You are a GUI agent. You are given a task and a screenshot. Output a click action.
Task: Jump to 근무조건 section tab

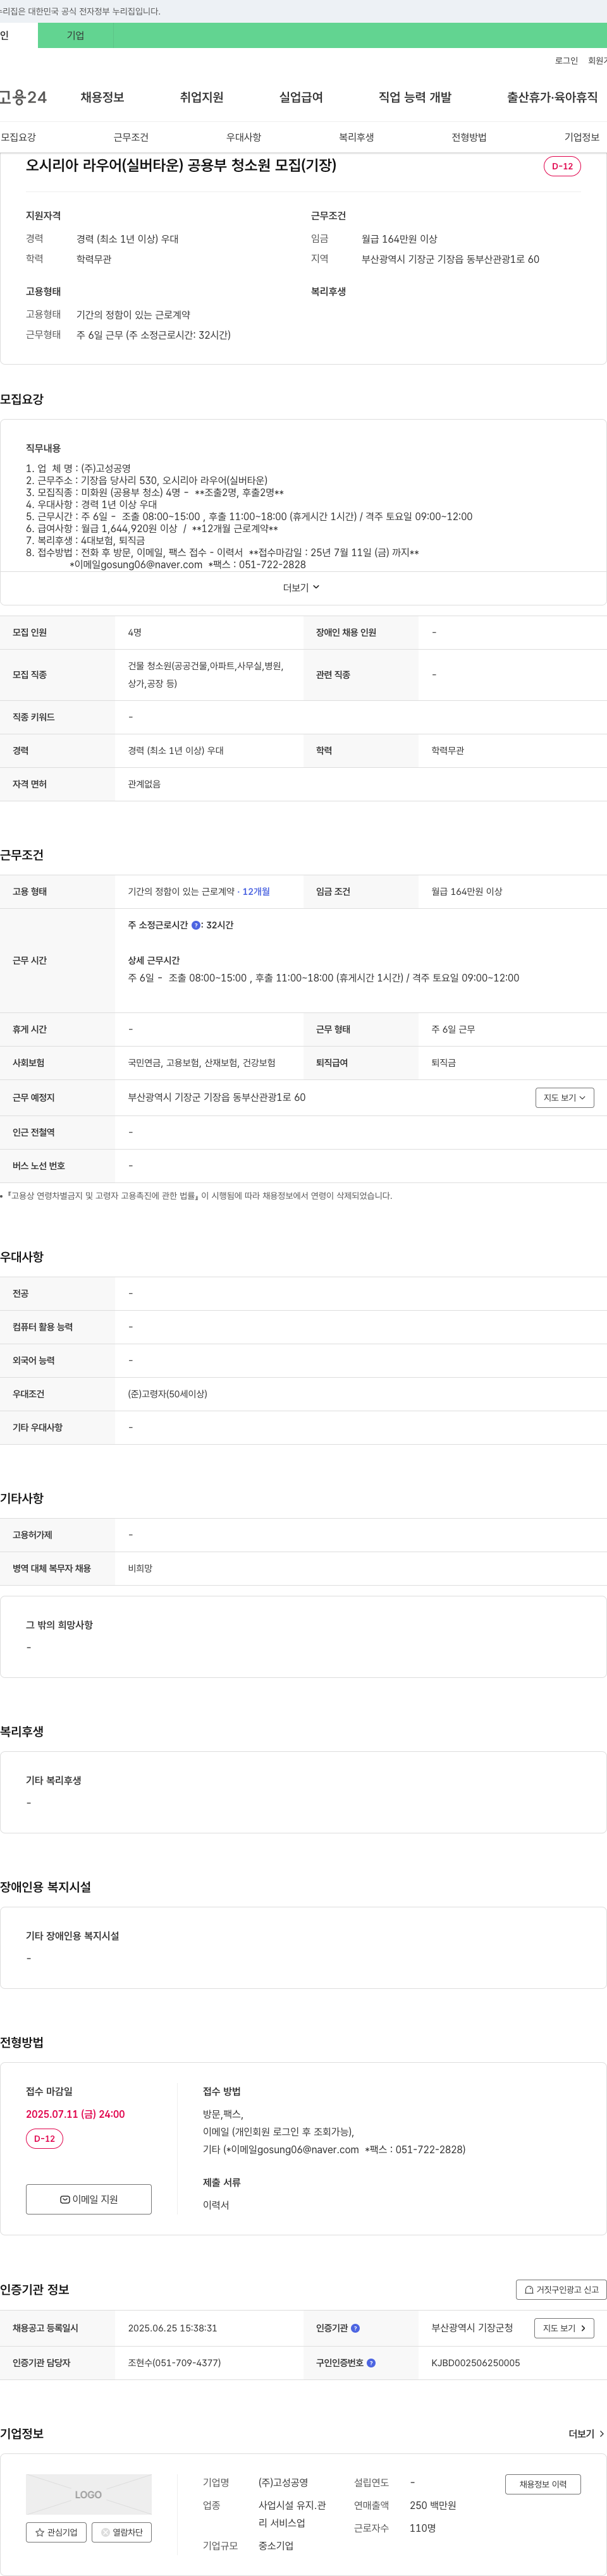[131, 137]
